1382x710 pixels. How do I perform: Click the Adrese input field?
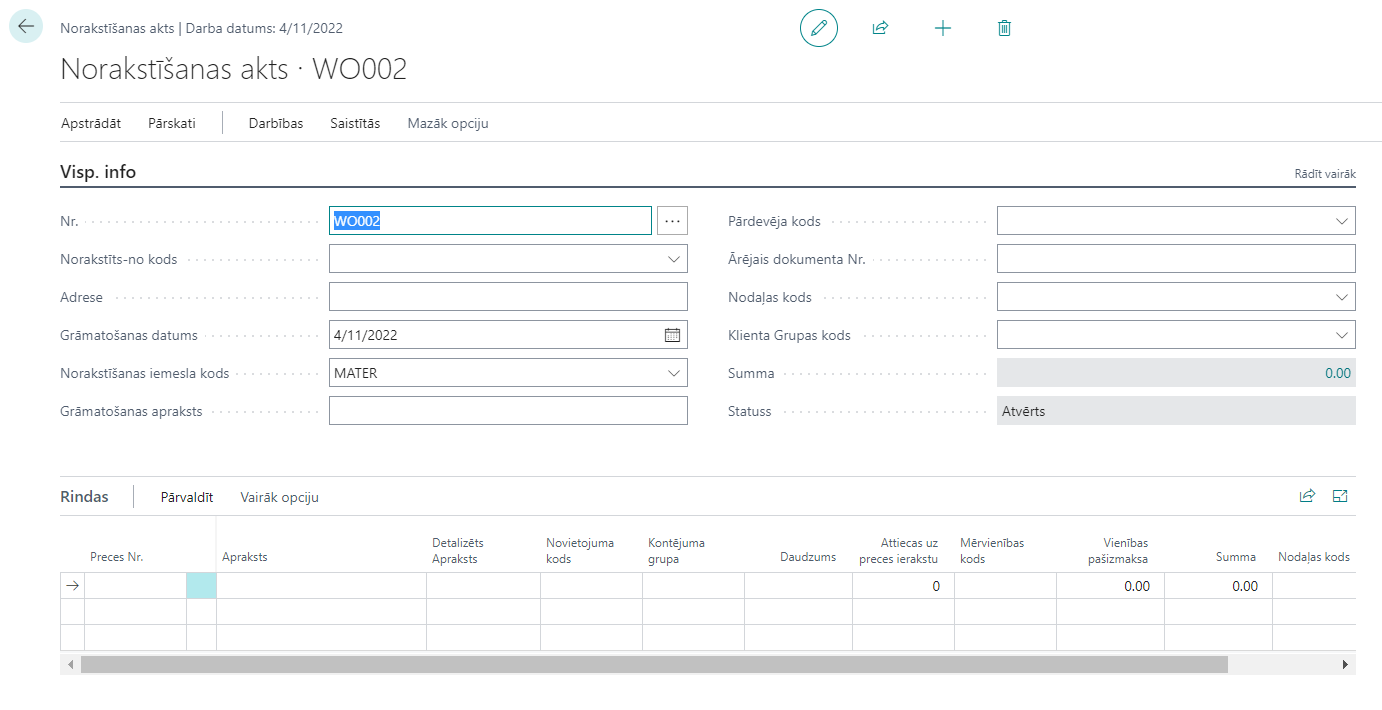coord(508,297)
